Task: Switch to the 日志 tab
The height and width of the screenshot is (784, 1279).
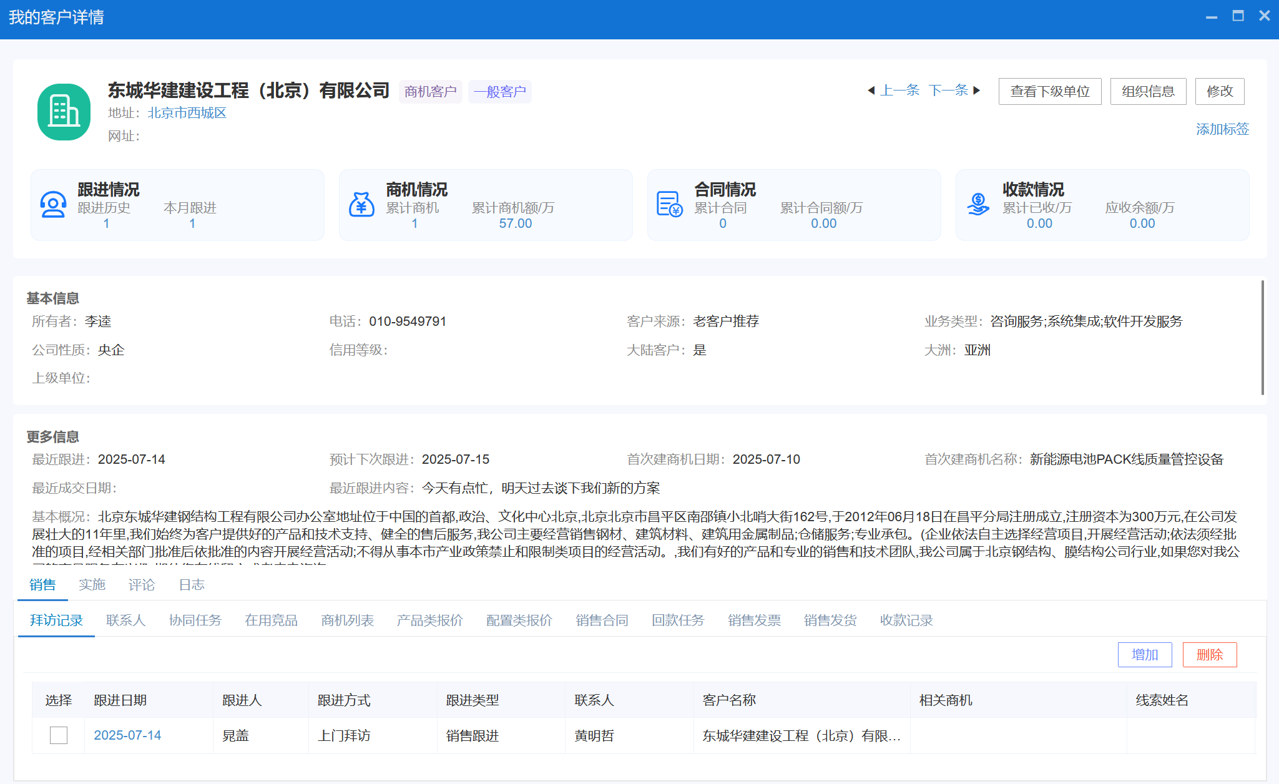Action: click(190, 584)
